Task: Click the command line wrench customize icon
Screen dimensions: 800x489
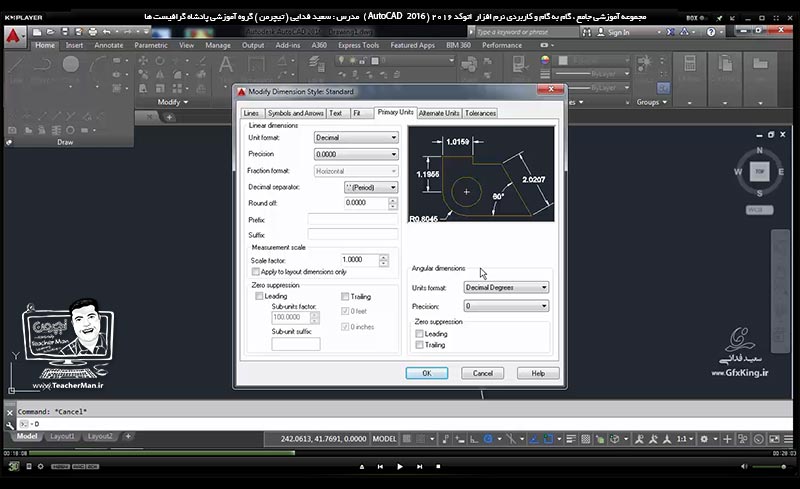Action: click(x=10, y=425)
